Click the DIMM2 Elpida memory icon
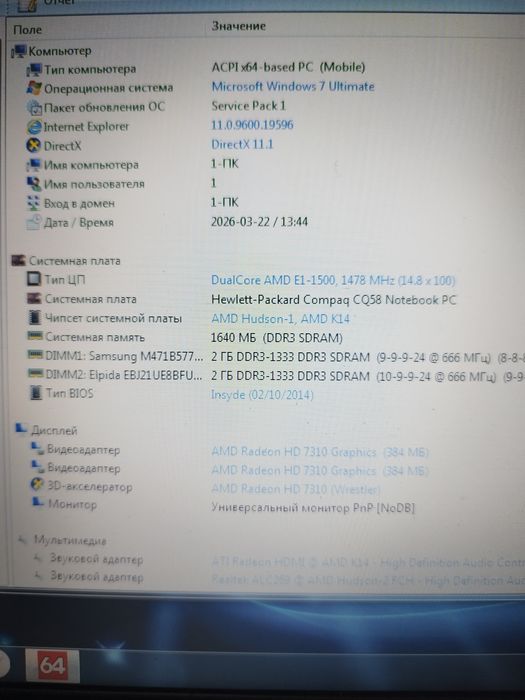Viewport: 525px width, 700px height. click(x=35, y=373)
